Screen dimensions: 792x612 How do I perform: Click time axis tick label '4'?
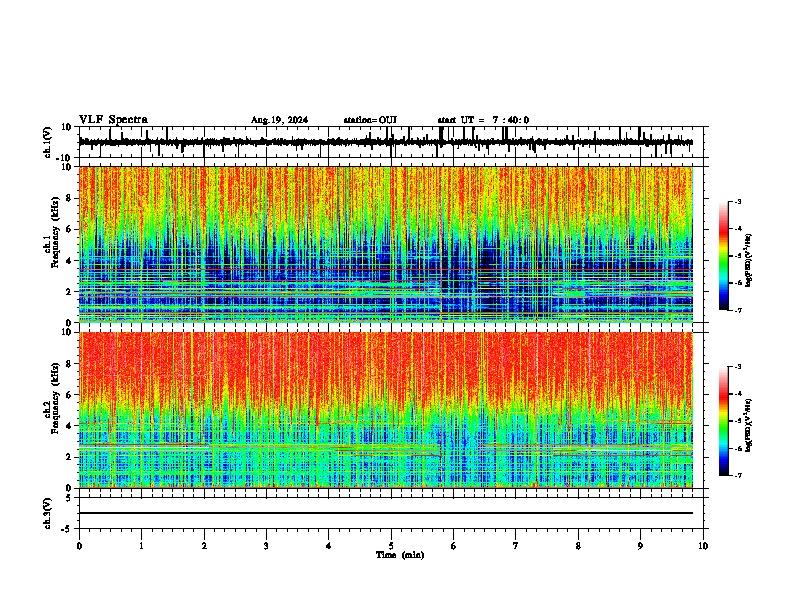click(x=328, y=546)
